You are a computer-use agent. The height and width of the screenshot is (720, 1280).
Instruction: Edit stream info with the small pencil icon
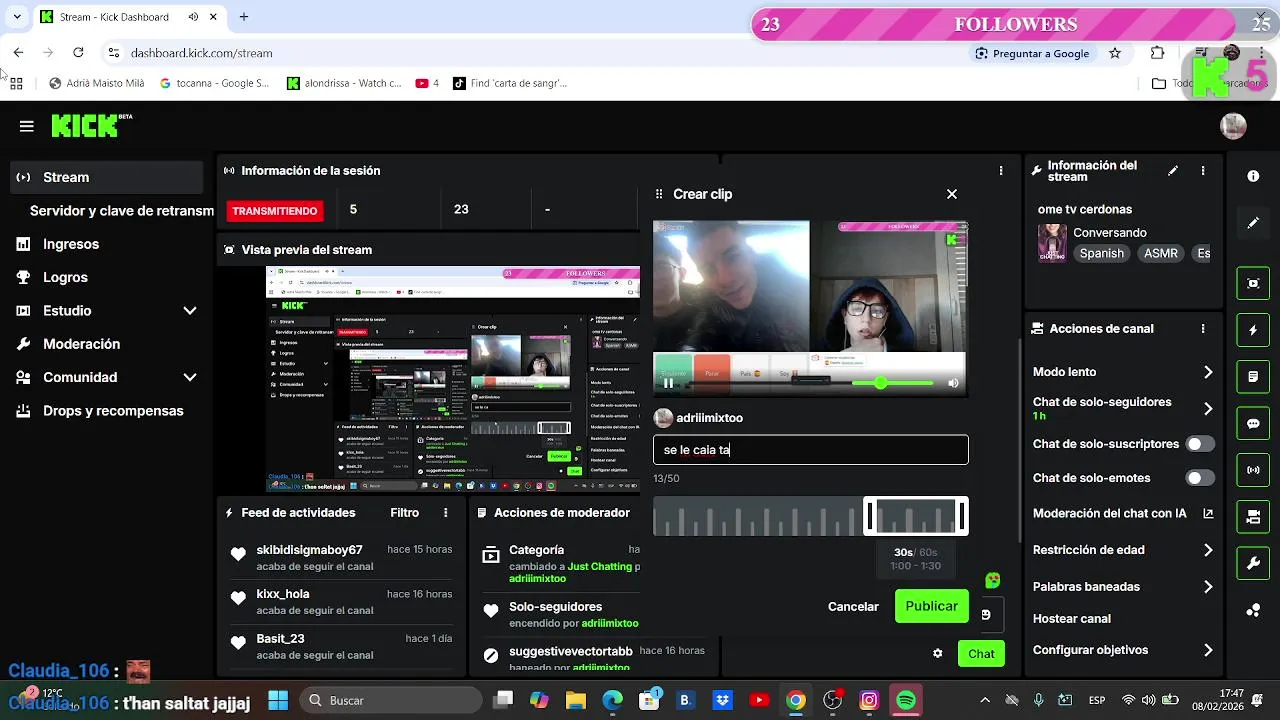tap(1173, 171)
